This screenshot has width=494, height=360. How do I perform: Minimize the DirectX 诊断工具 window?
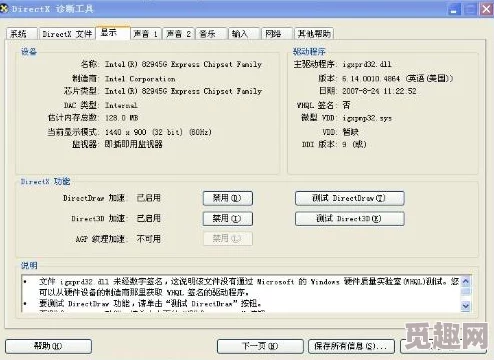454,9
